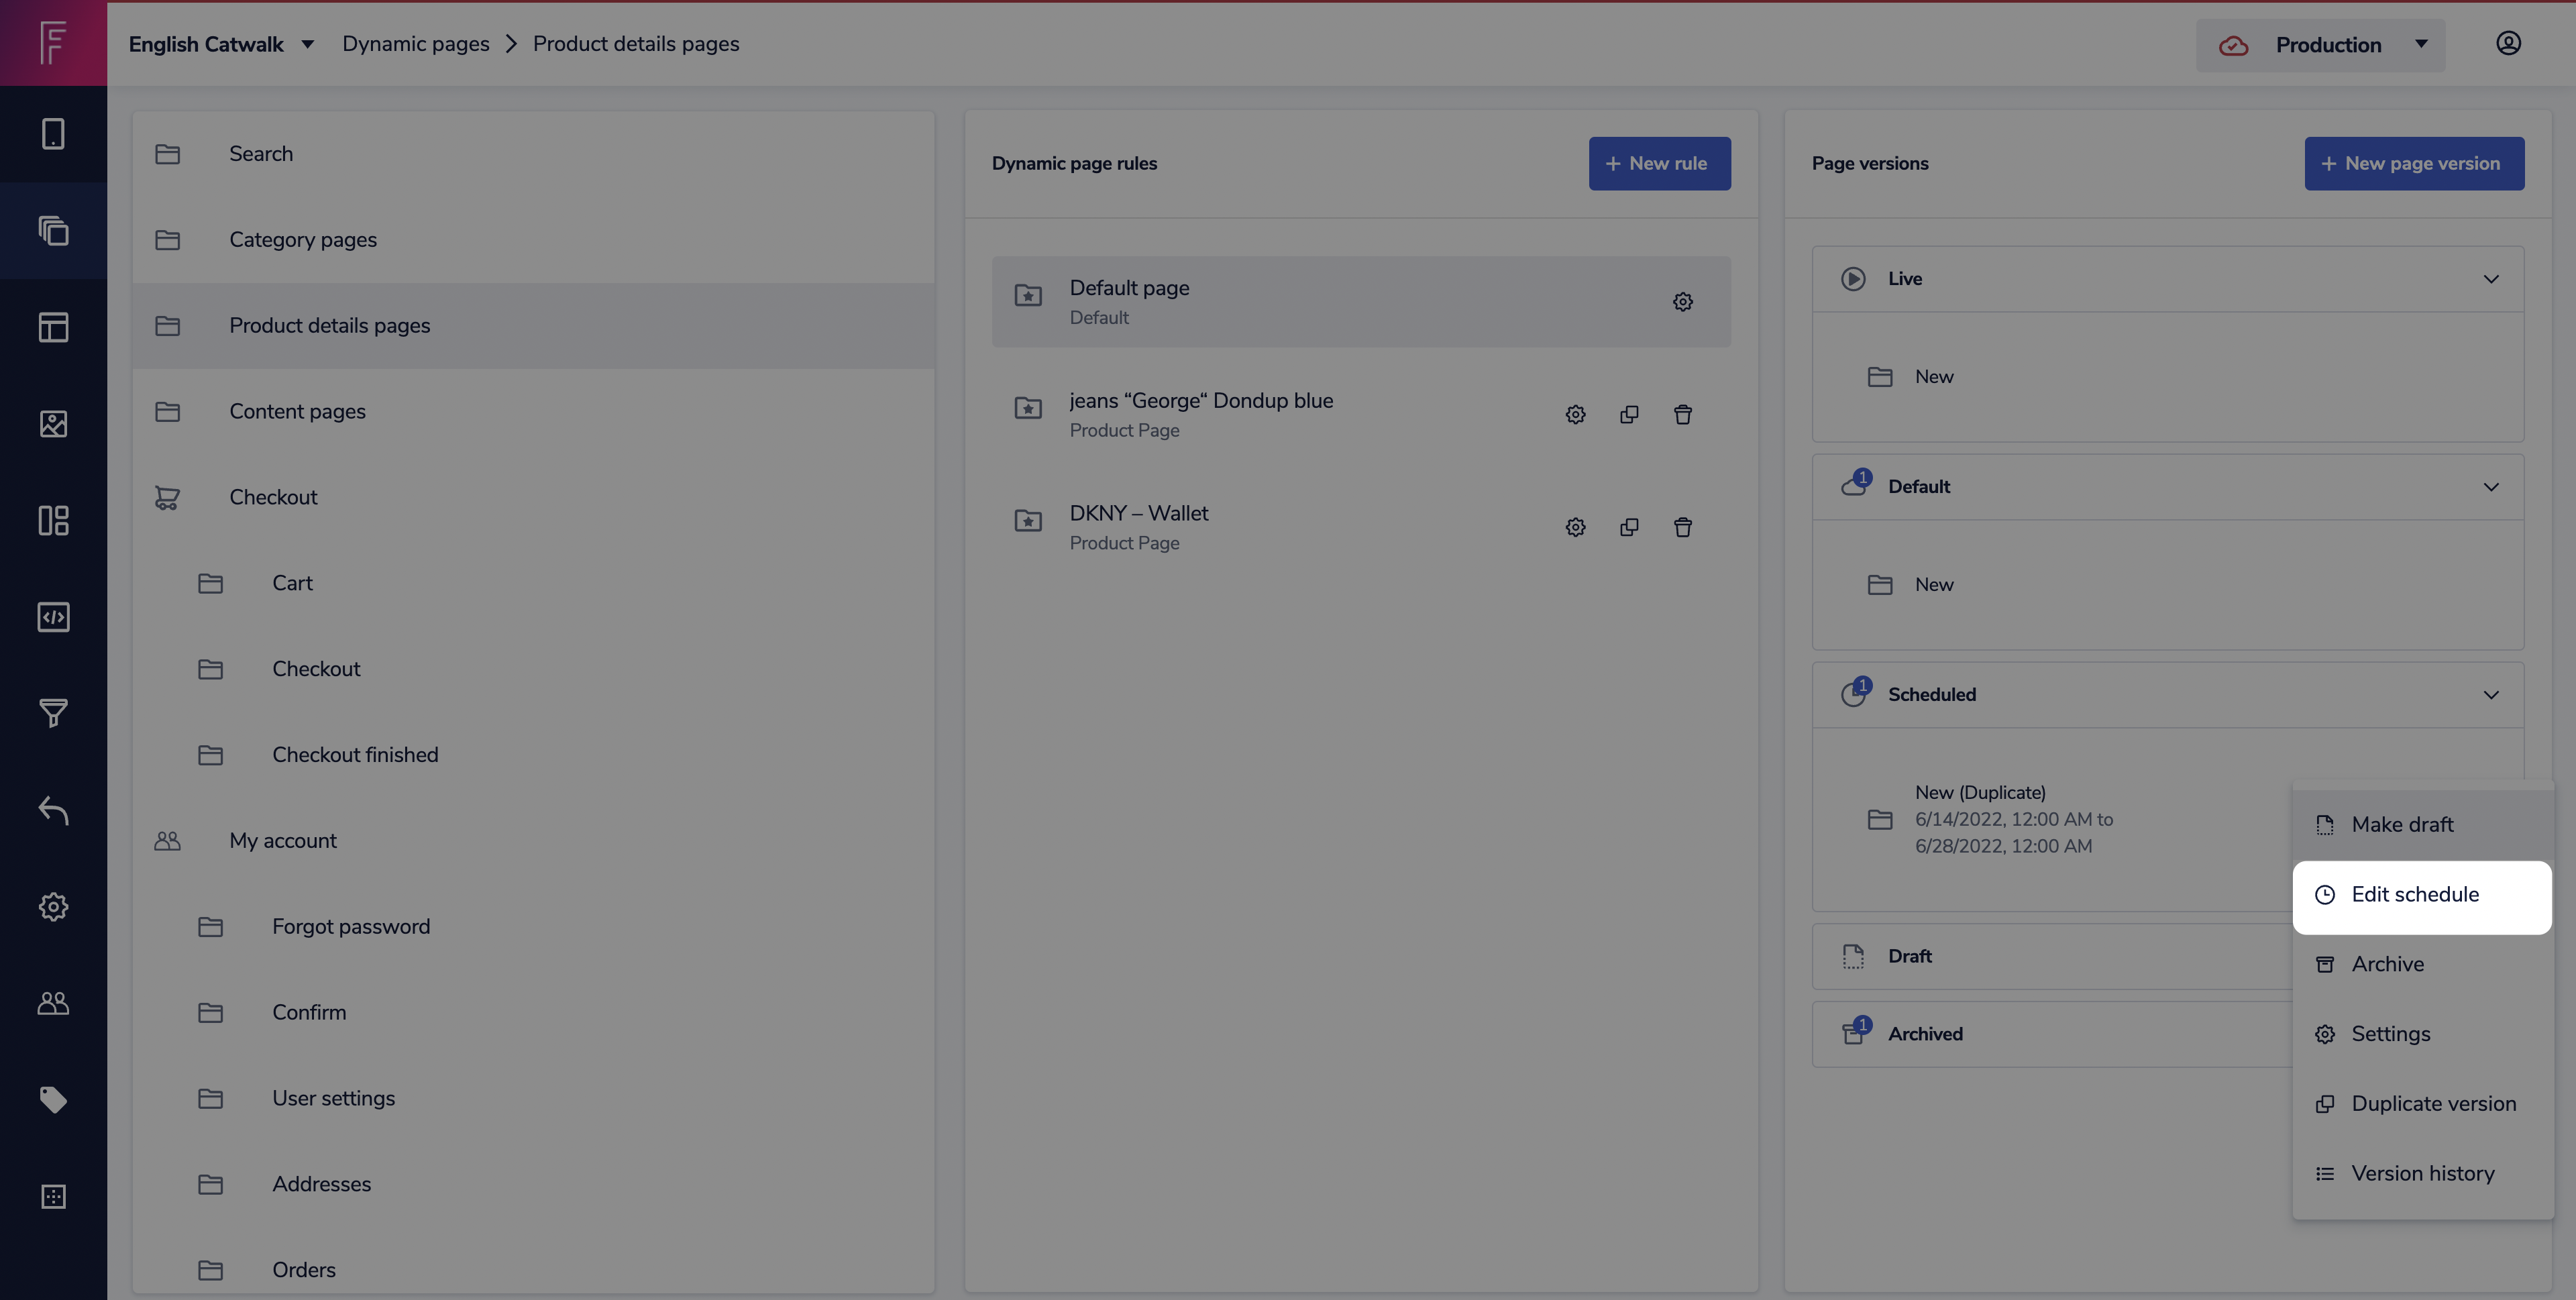Open the code editor sidebar icon
The height and width of the screenshot is (1300, 2576).
click(x=53, y=617)
